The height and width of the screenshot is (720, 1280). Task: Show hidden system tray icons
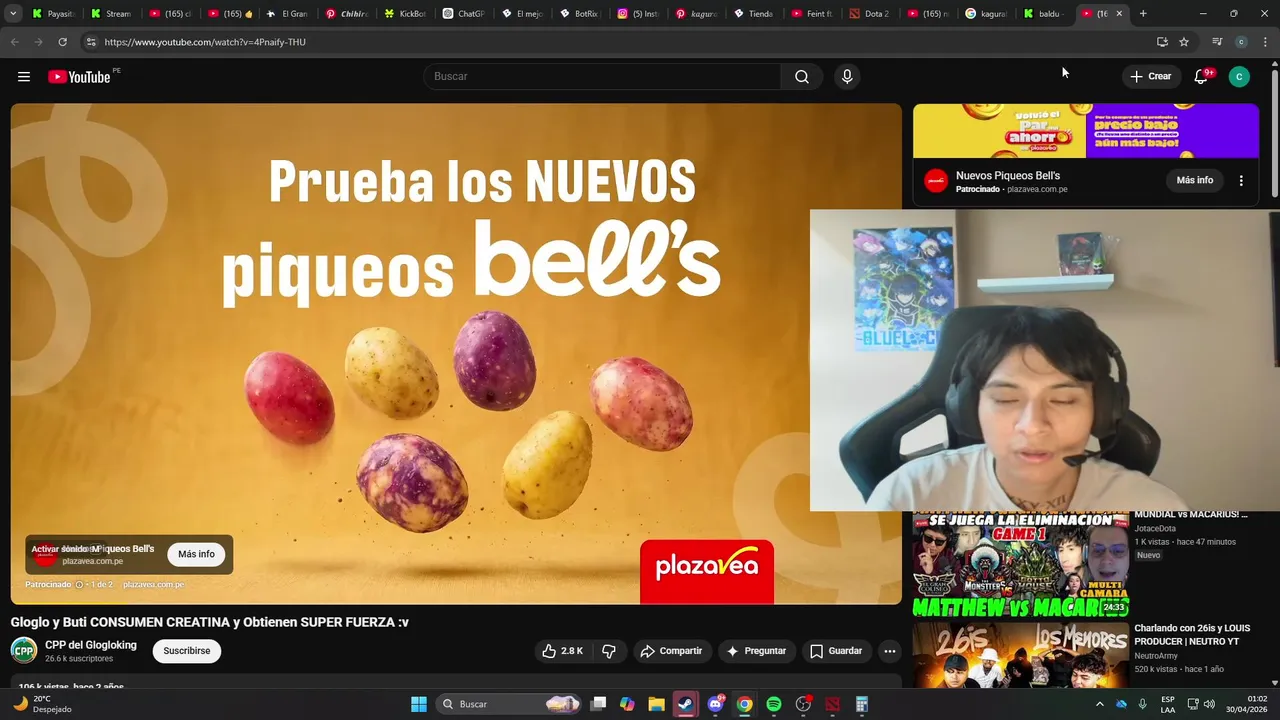click(x=1100, y=704)
